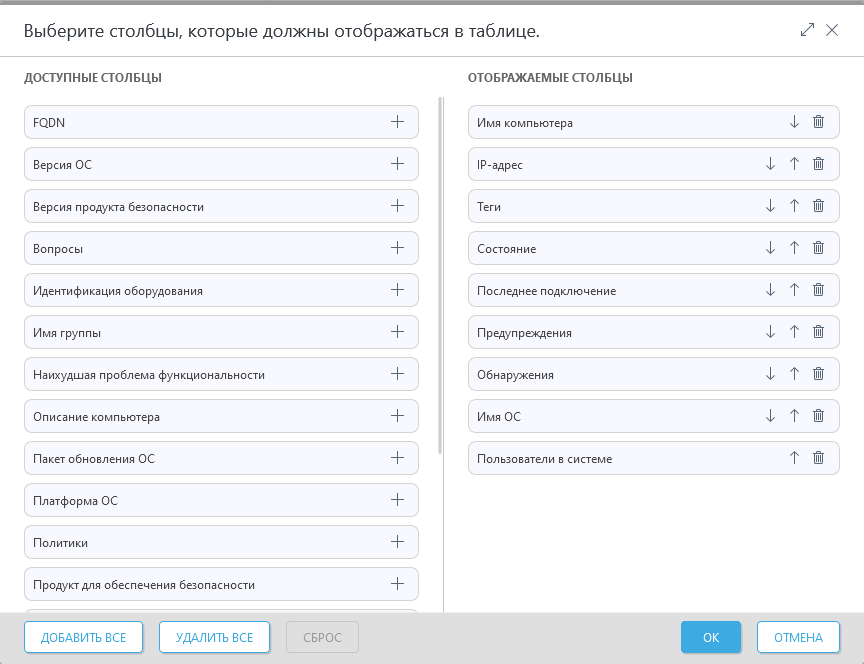Trash the Обнаружения column

pyautogui.click(x=818, y=374)
